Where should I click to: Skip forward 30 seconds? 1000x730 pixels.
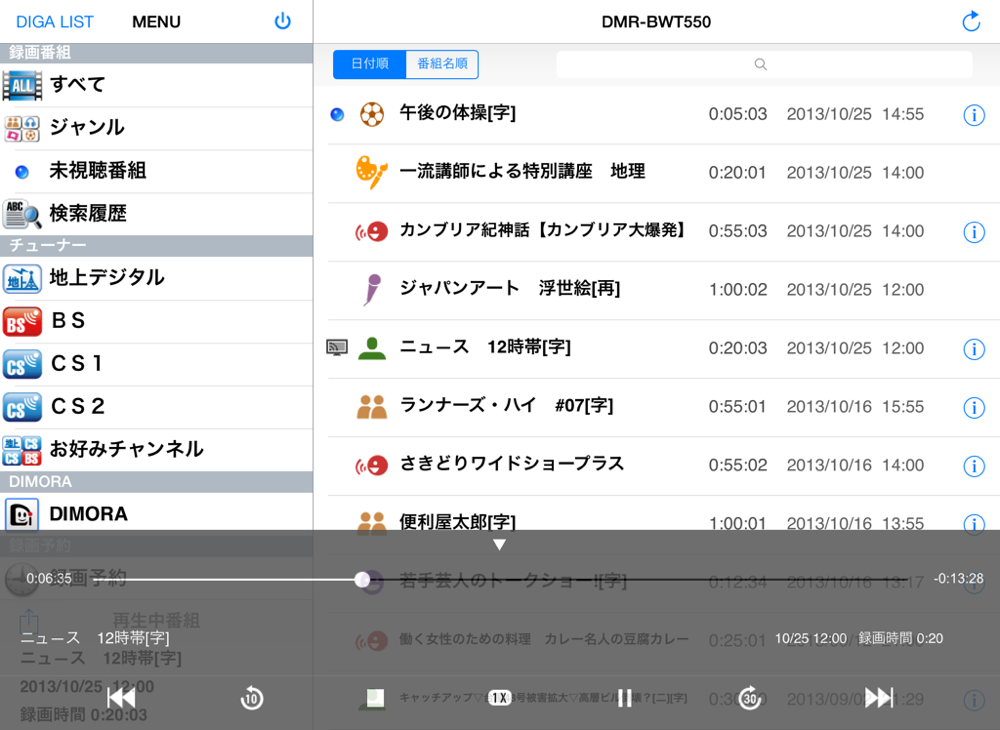[x=749, y=698]
